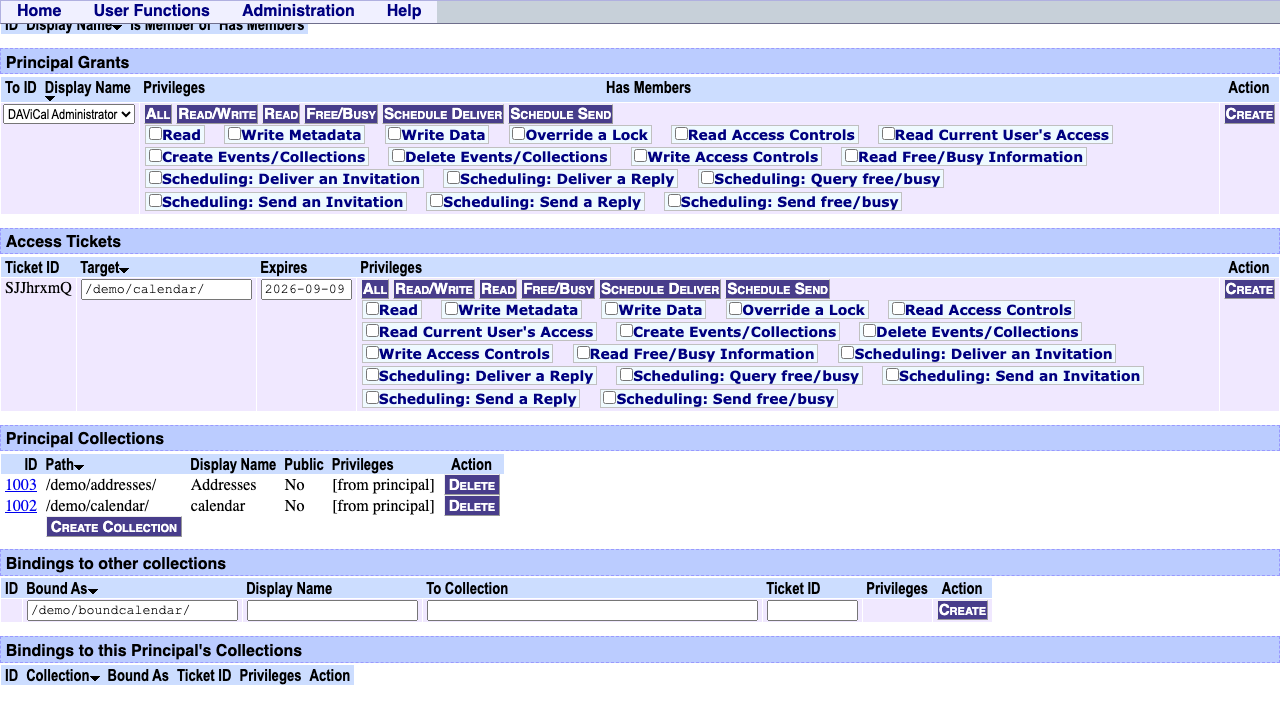This screenshot has height=720, width=1280.
Task: Focus the To Collection input field
Action: point(592,610)
